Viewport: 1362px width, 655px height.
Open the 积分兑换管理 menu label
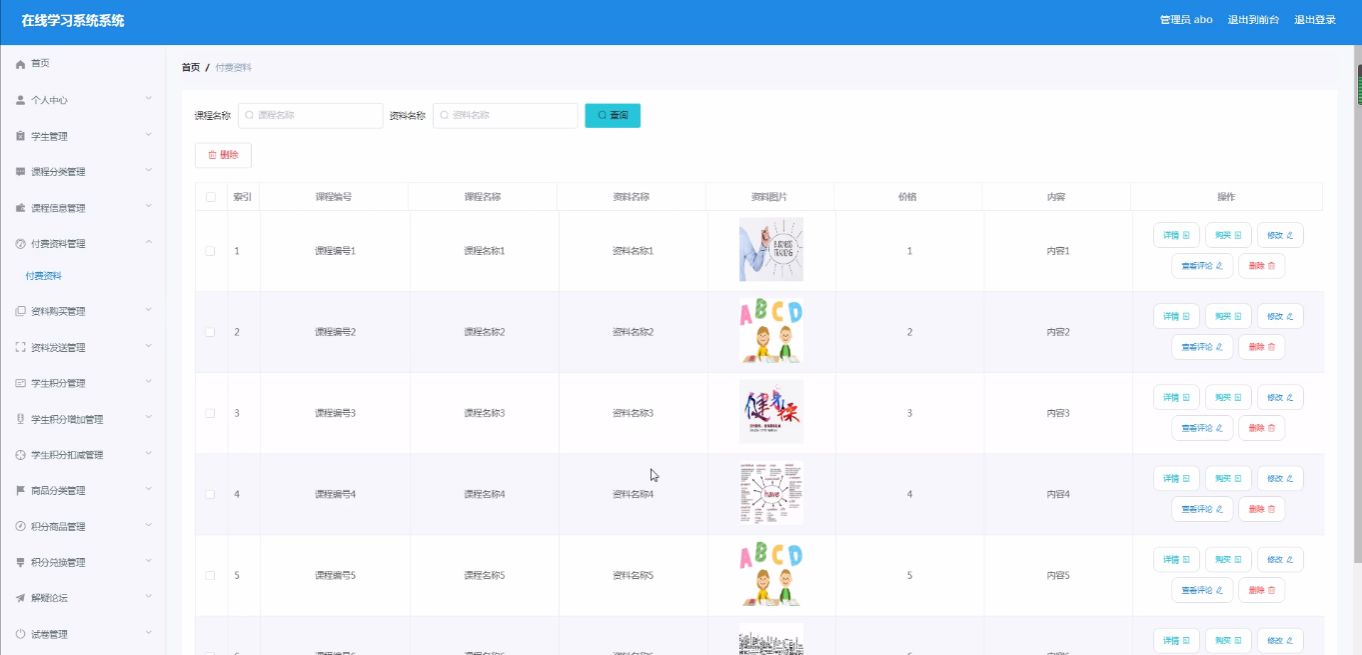pyautogui.click(x=58, y=562)
